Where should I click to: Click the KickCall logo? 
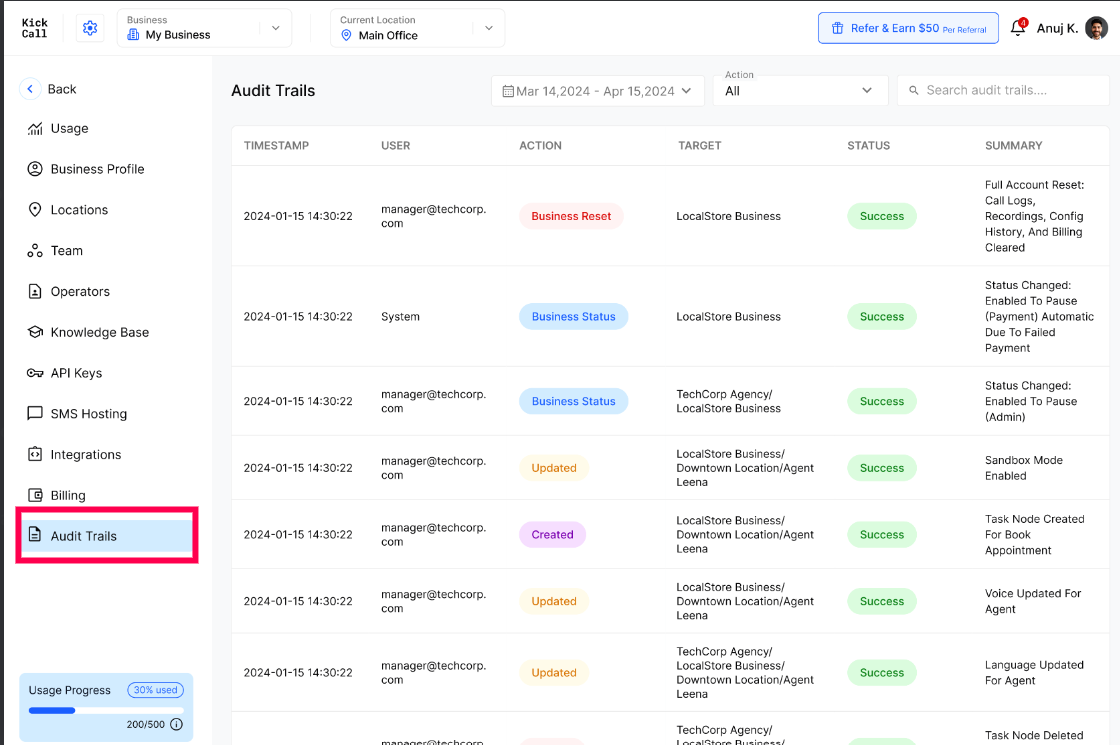click(34, 28)
